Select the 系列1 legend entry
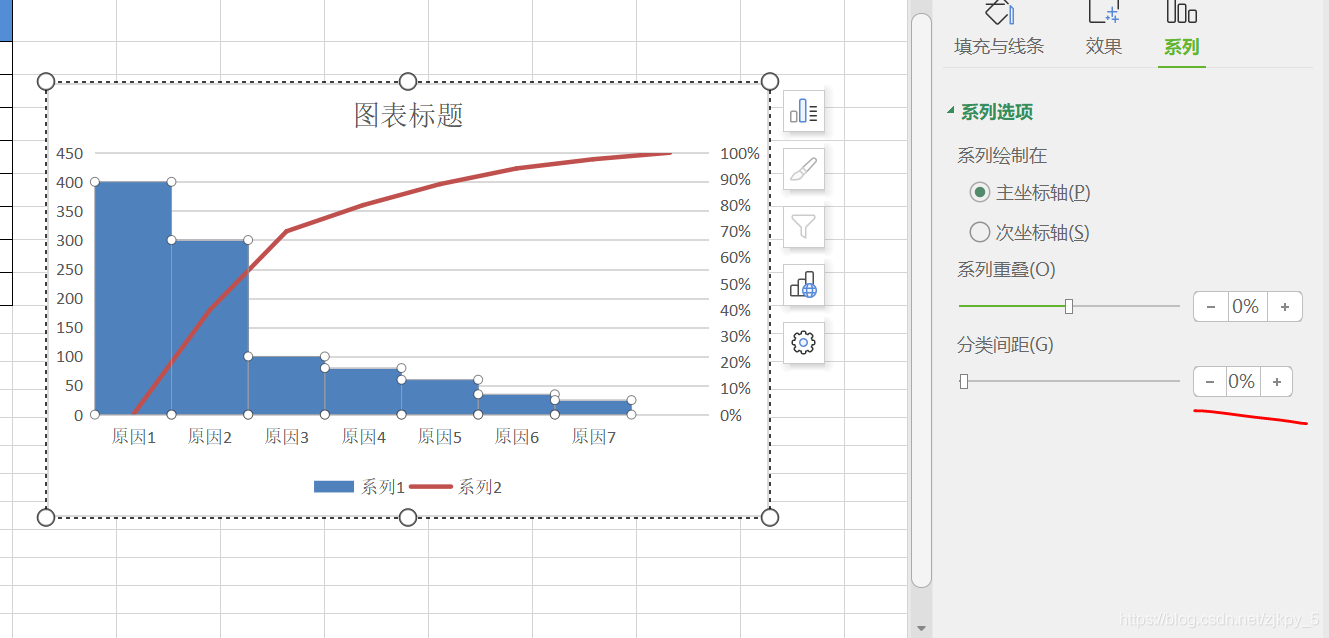Screen dimensions: 1329x638 click(x=359, y=487)
